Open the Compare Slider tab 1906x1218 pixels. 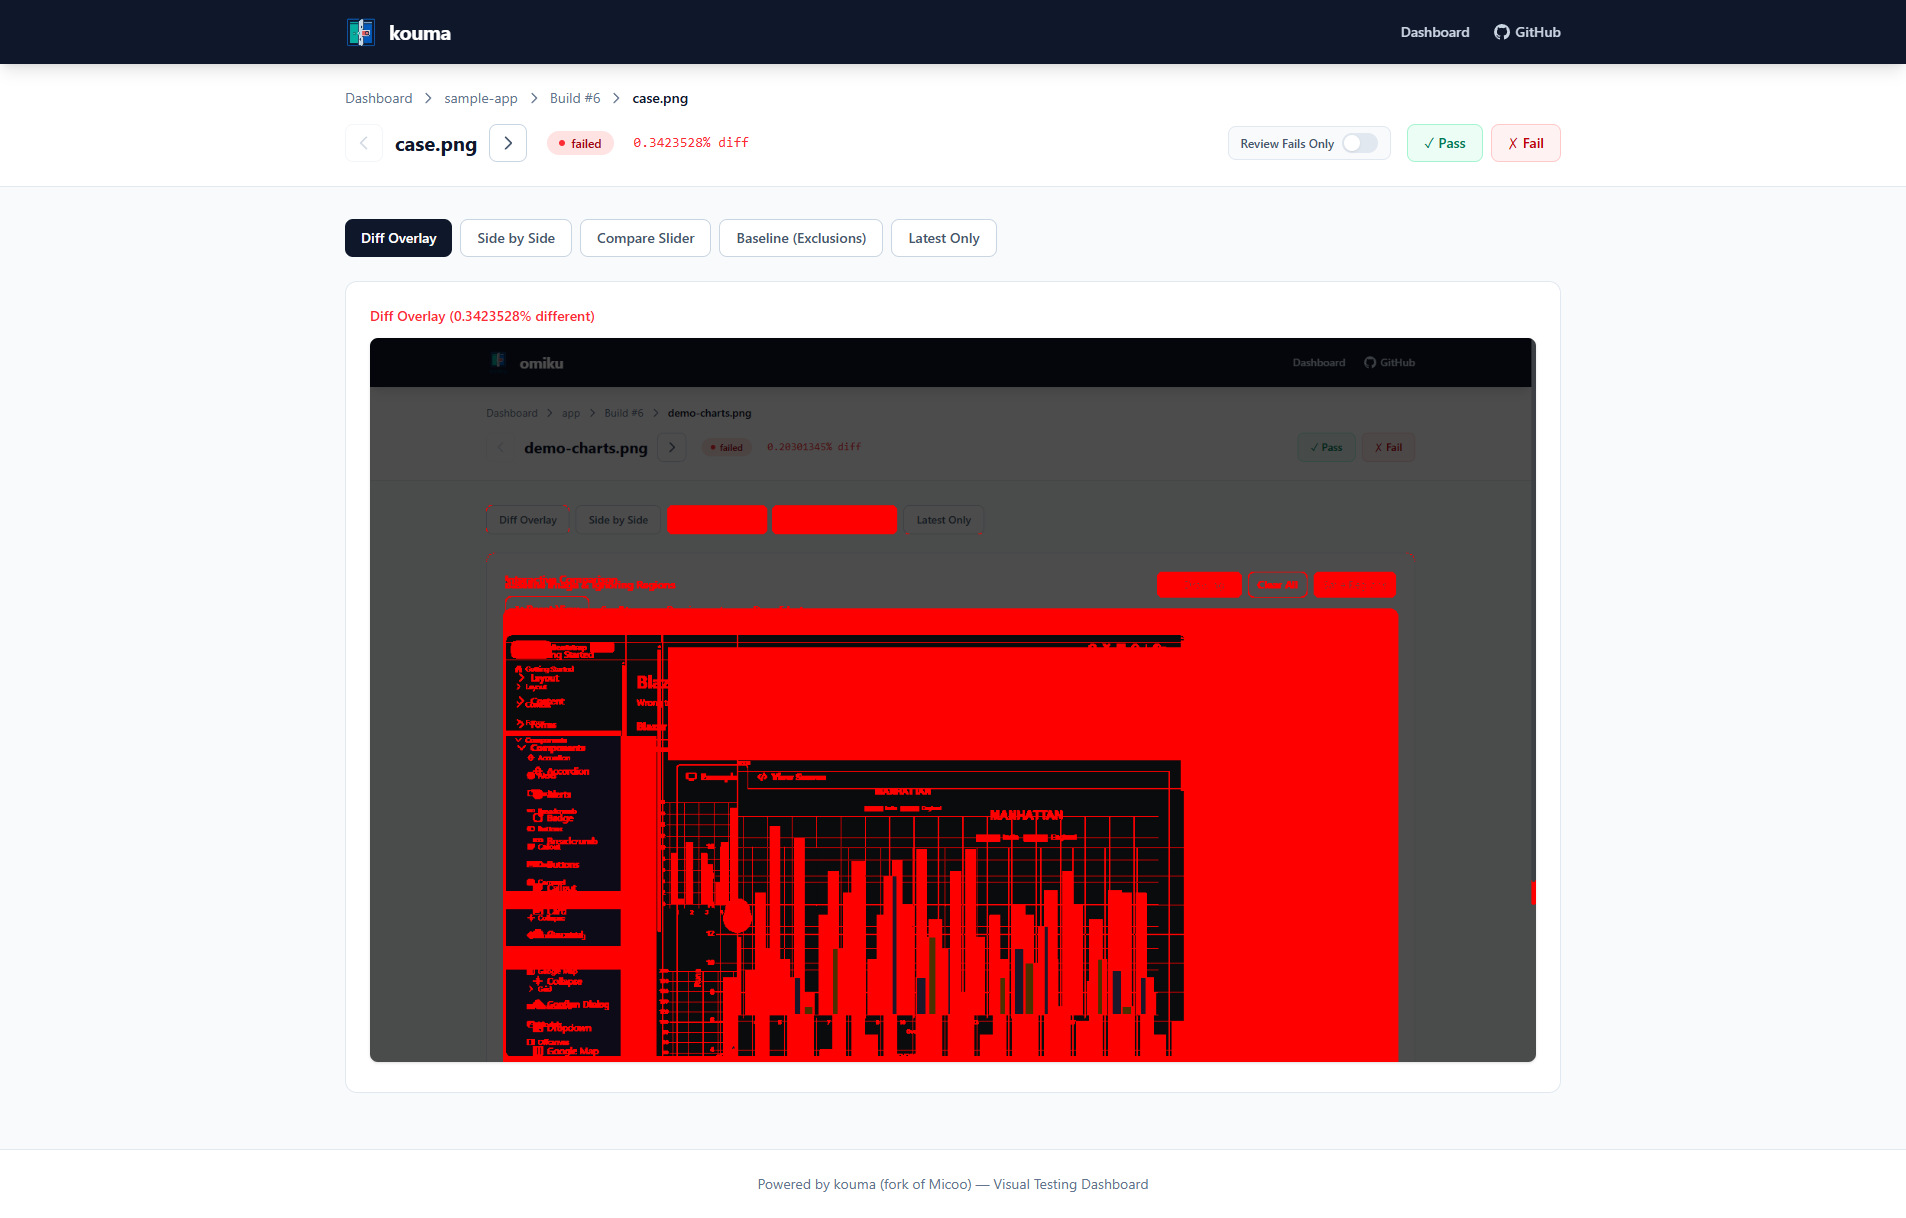pyautogui.click(x=645, y=238)
